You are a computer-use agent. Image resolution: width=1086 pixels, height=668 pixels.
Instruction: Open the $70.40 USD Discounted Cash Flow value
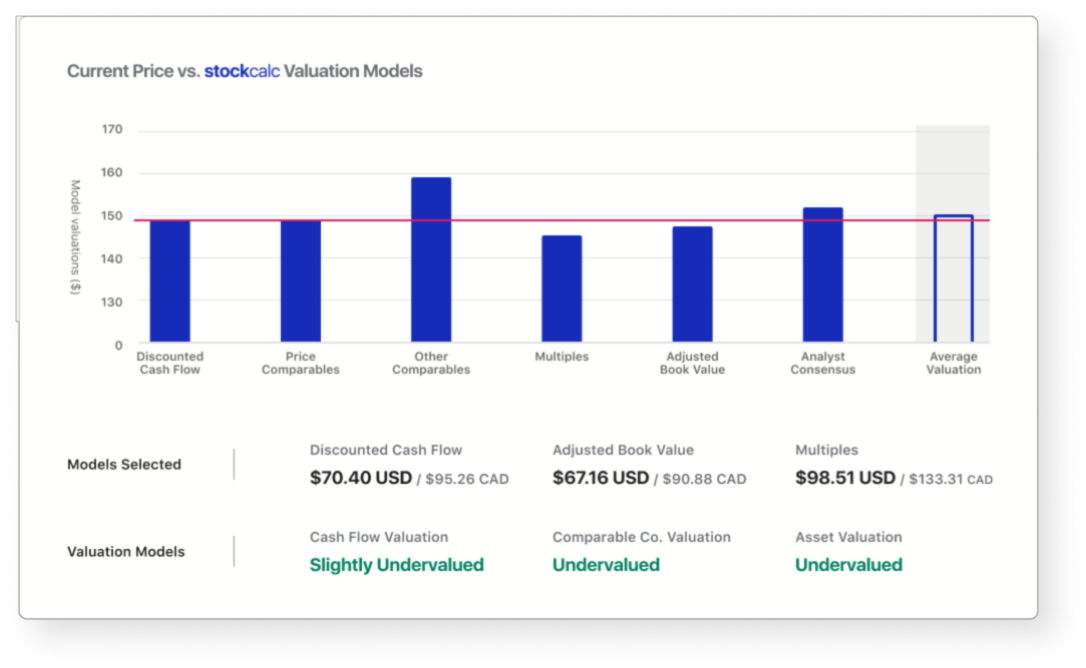tap(361, 478)
